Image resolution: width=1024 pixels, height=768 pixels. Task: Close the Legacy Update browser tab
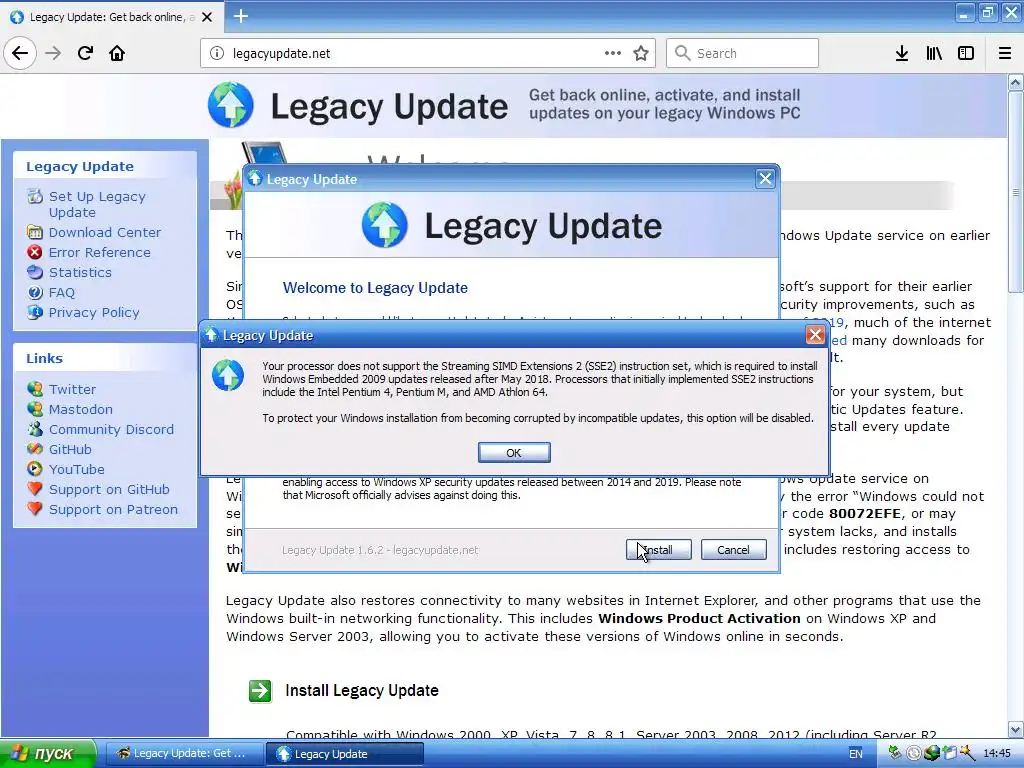[x=207, y=17]
